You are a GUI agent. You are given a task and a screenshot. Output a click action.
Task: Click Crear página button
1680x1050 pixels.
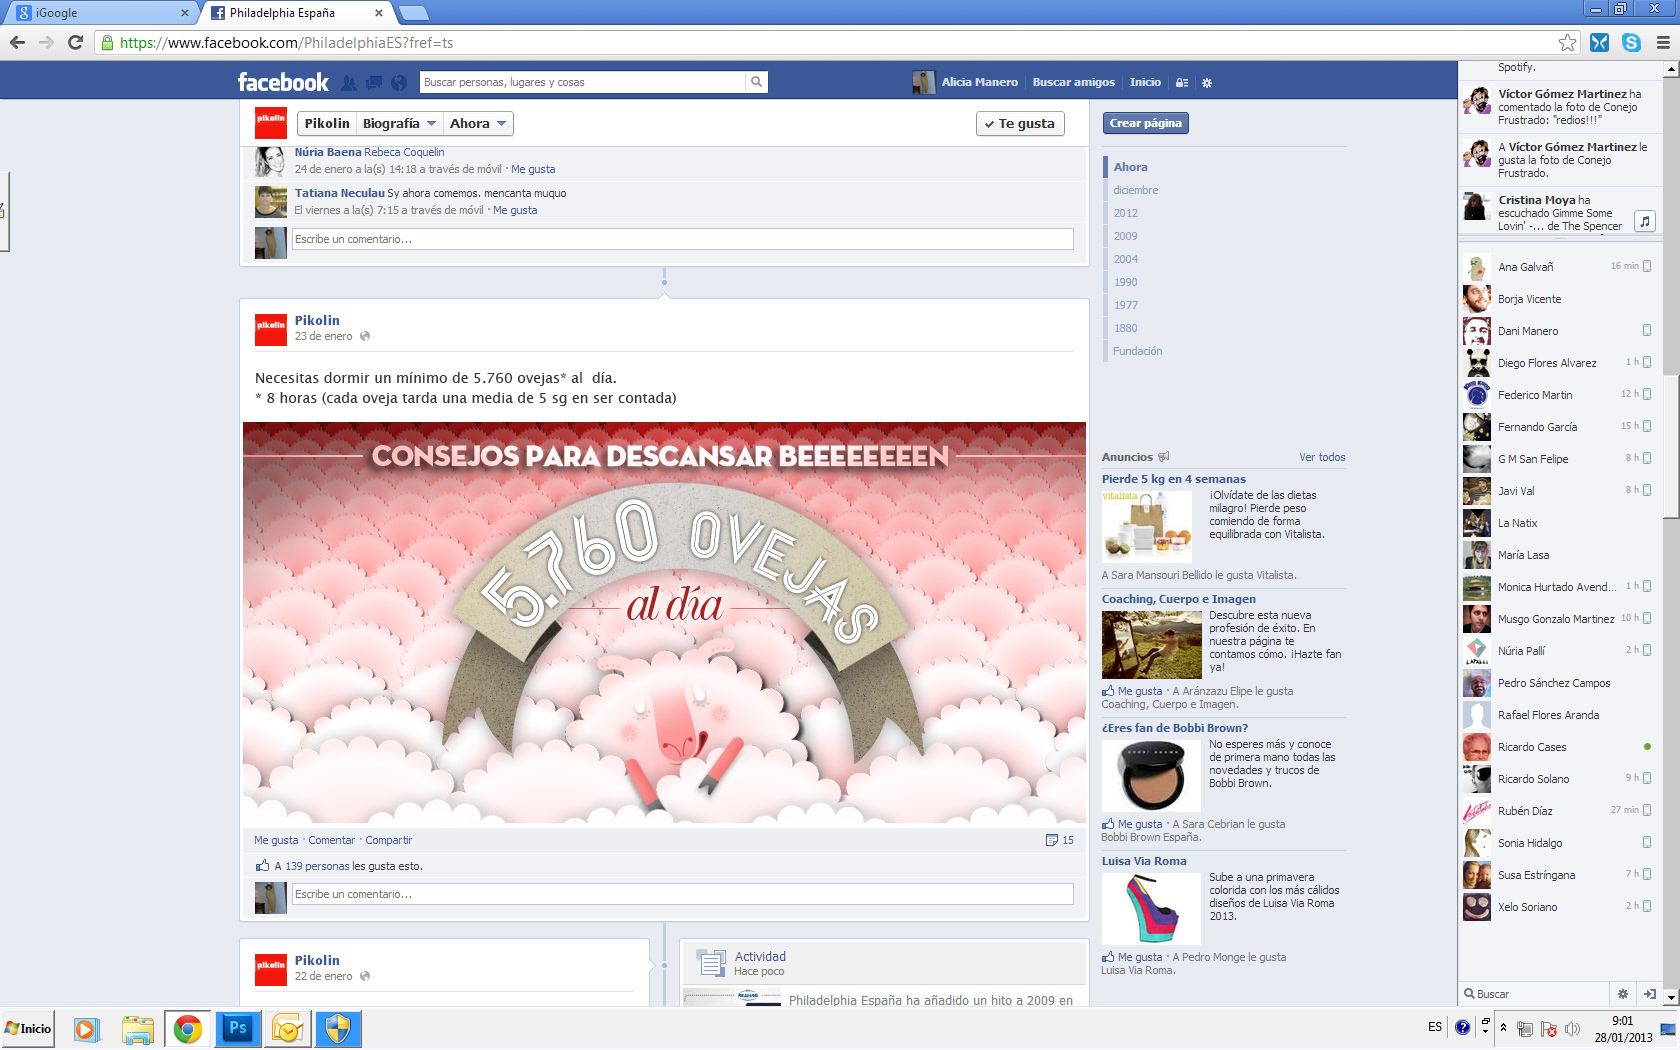[x=1146, y=123]
